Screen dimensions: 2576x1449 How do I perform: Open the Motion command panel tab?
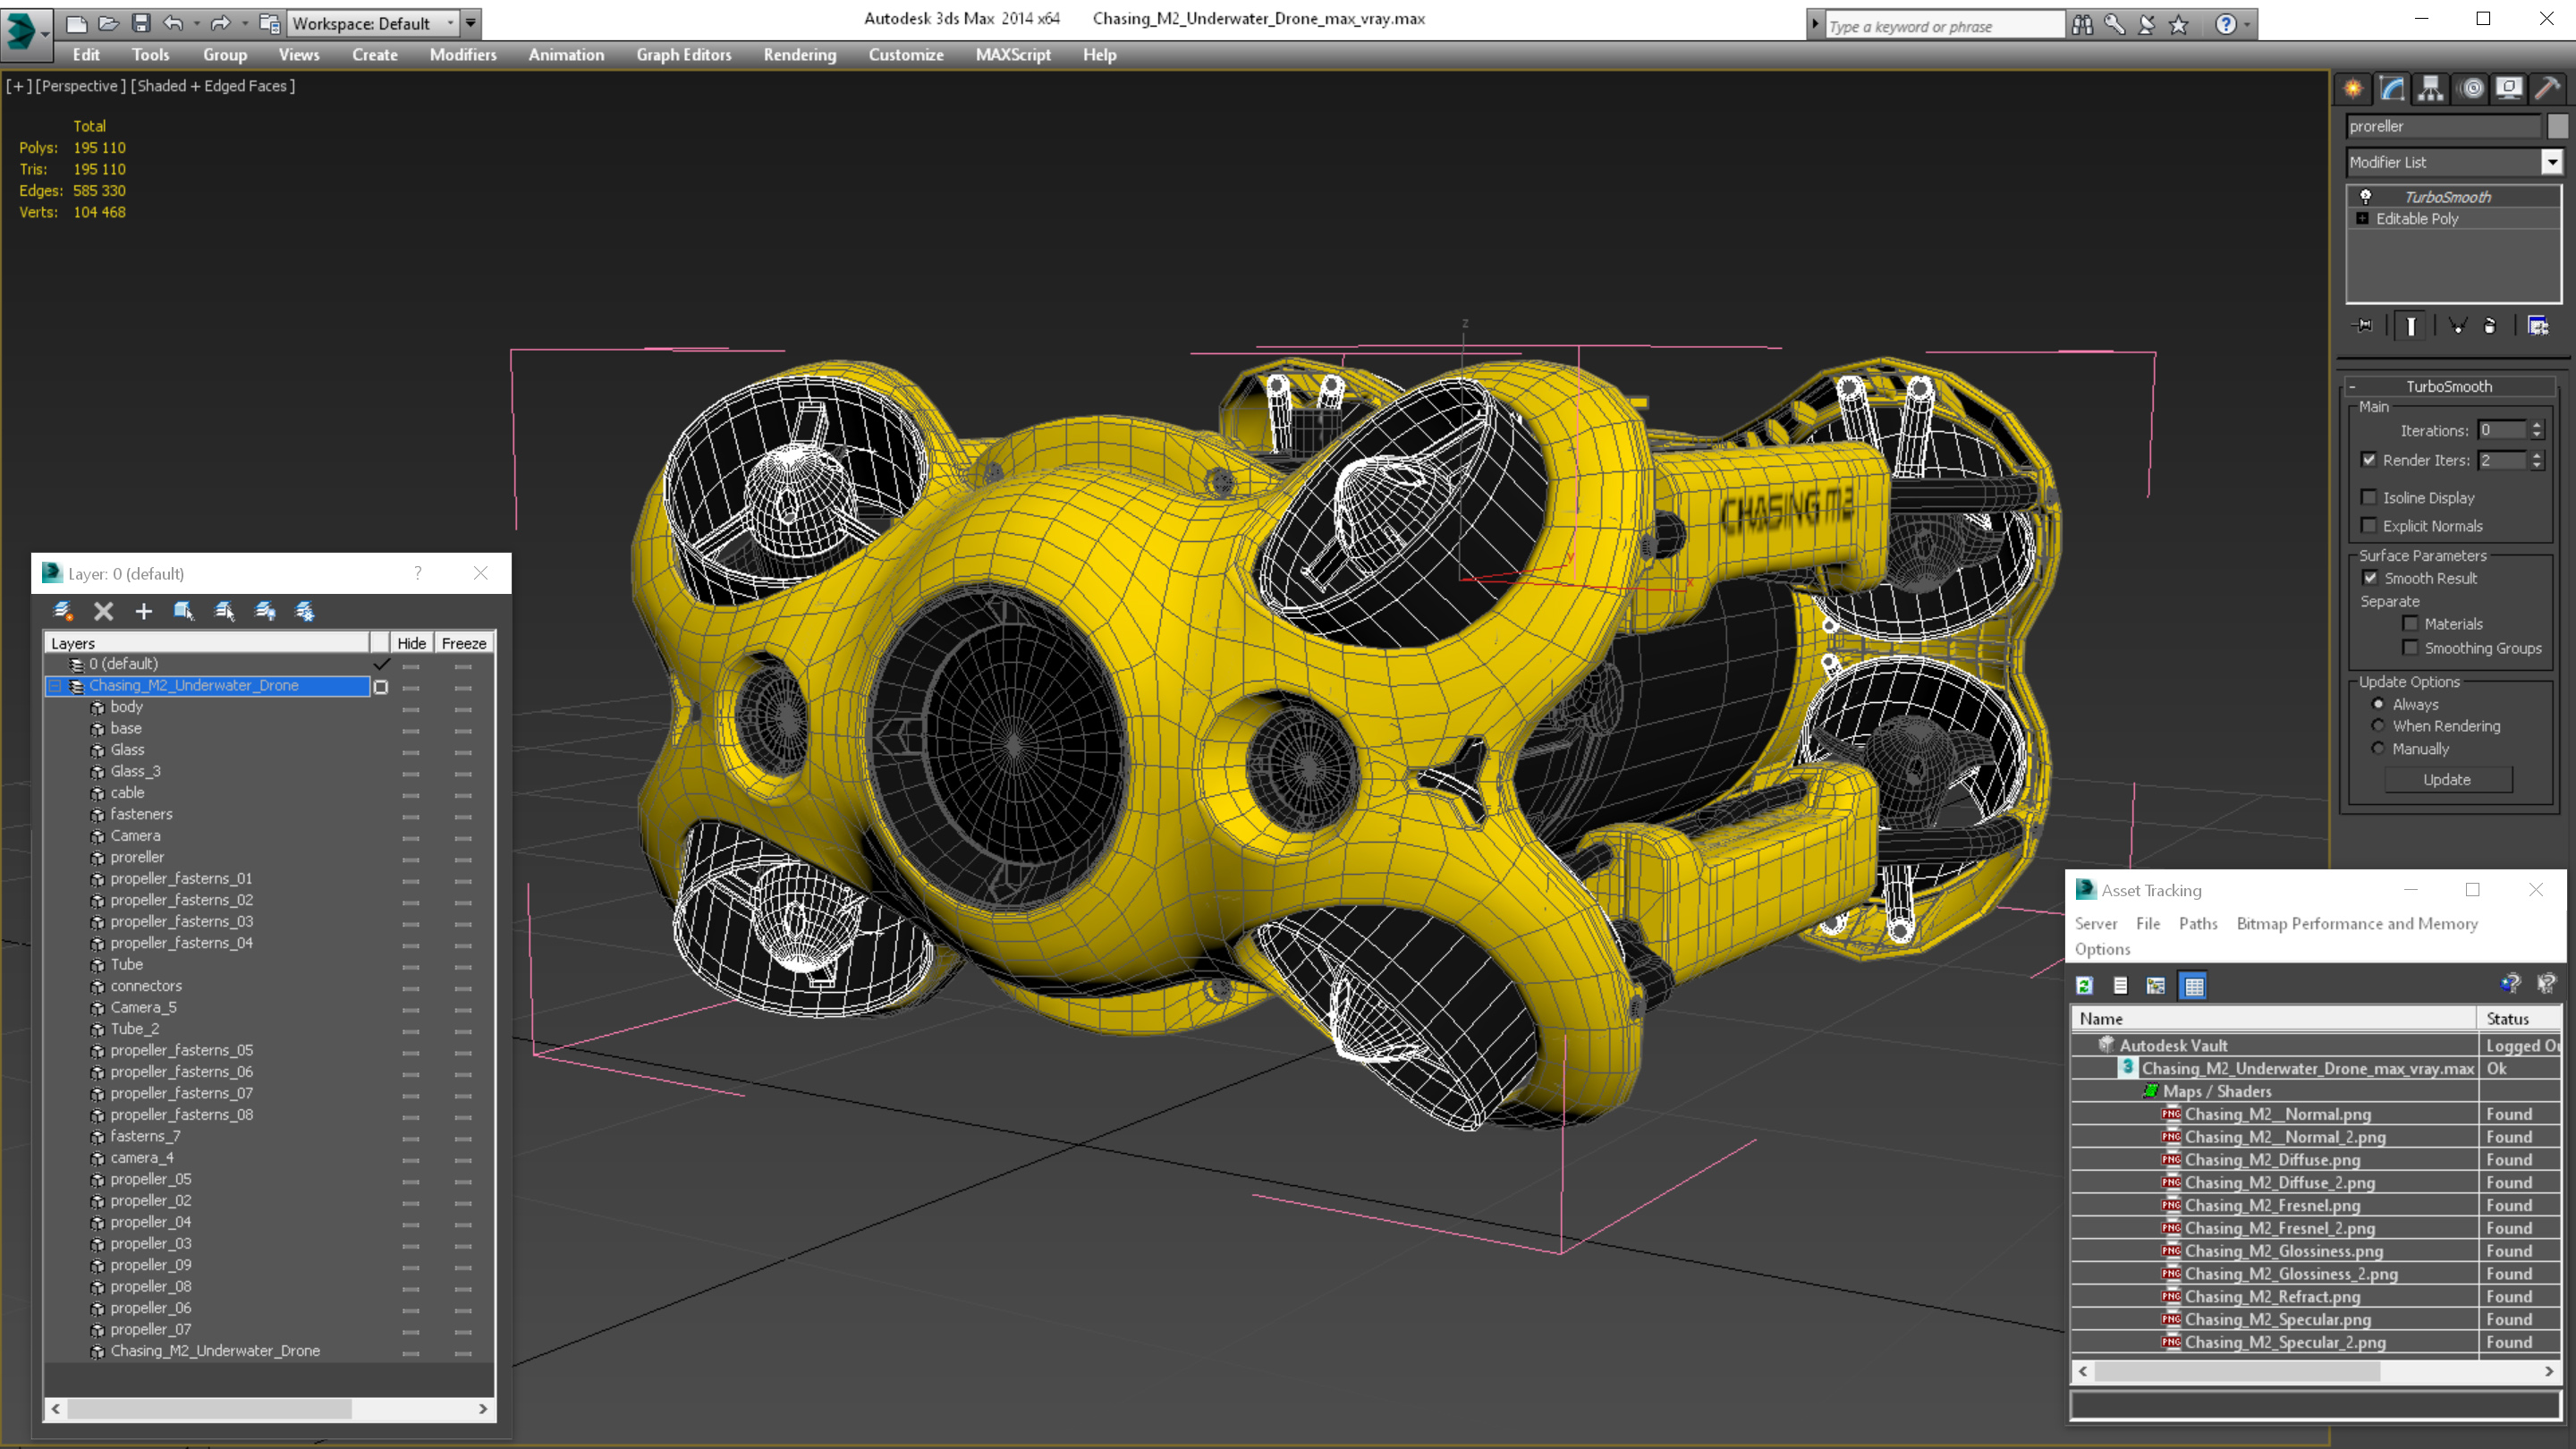click(x=2471, y=89)
